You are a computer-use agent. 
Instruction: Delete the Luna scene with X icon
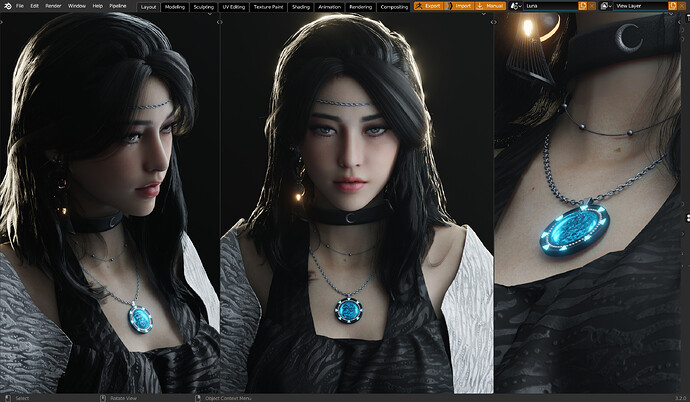coord(592,6)
